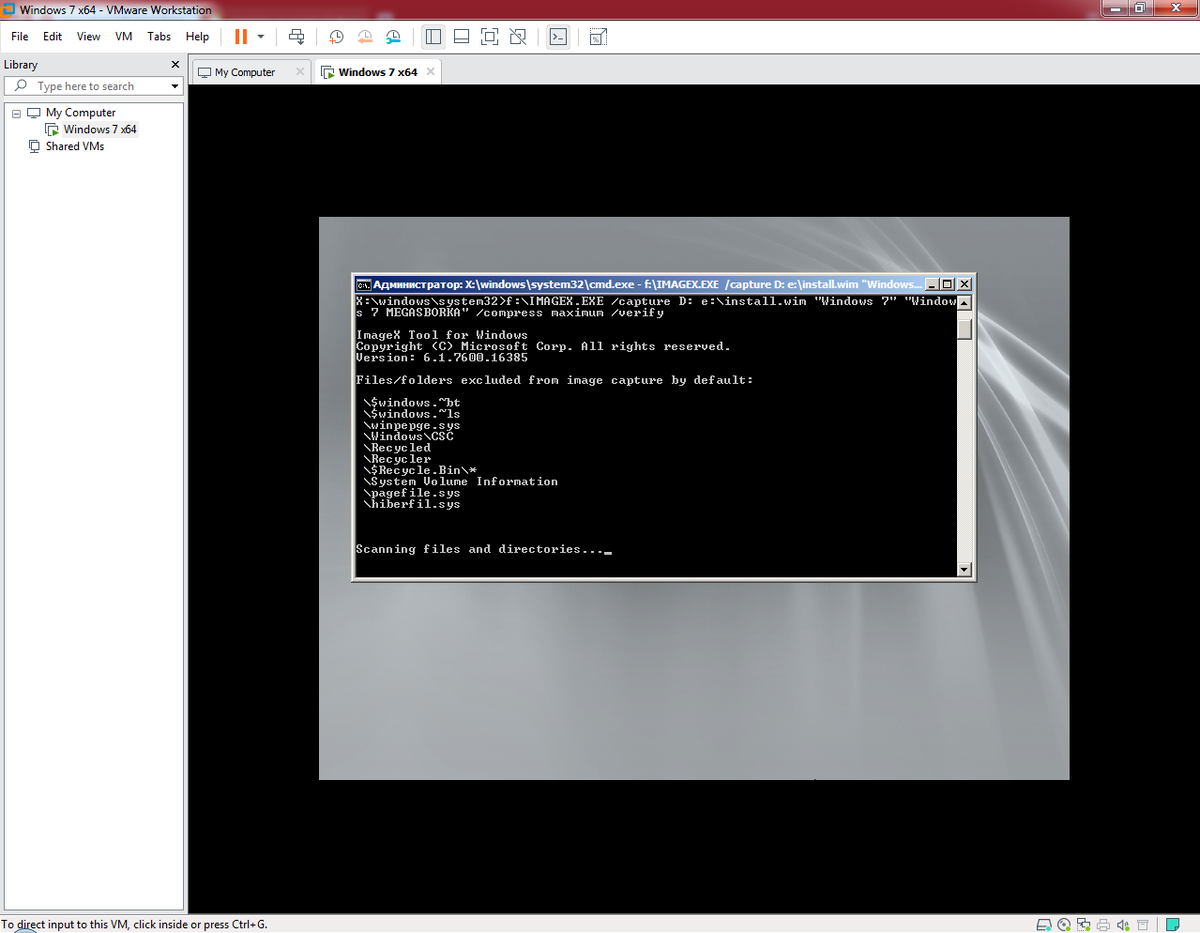This screenshot has width=1200, height=933.
Task: Maximize the VMware Workstation window
Action: pyautogui.click(x=1141, y=9)
